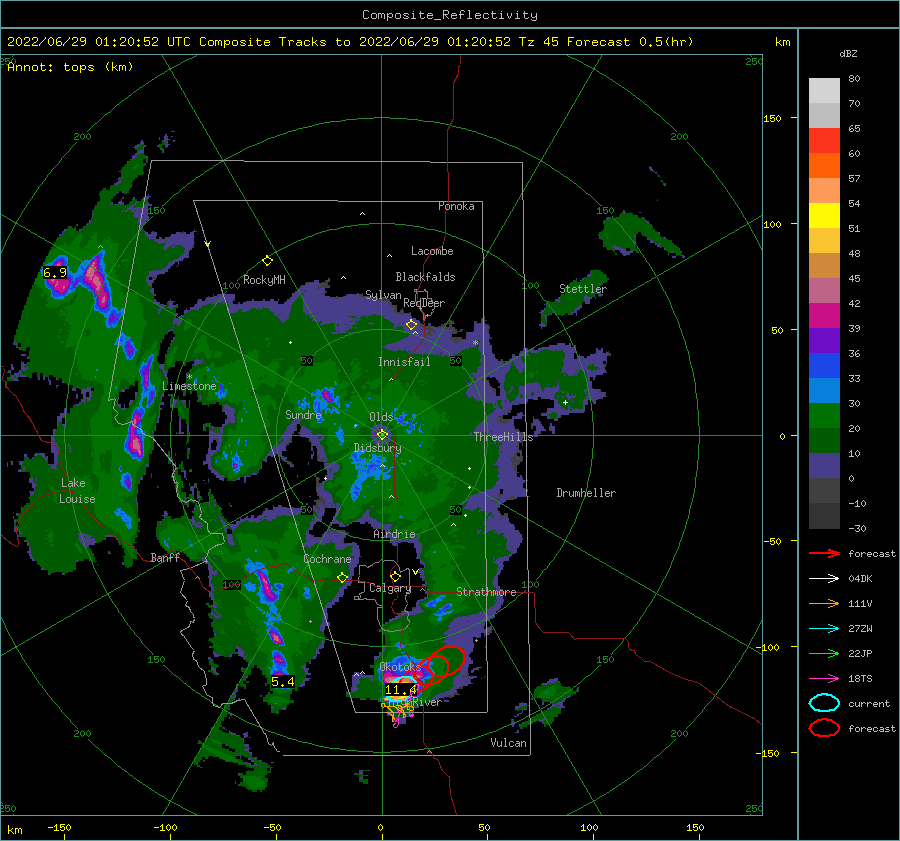Click the ThreeHills city label

[x=503, y=437]
